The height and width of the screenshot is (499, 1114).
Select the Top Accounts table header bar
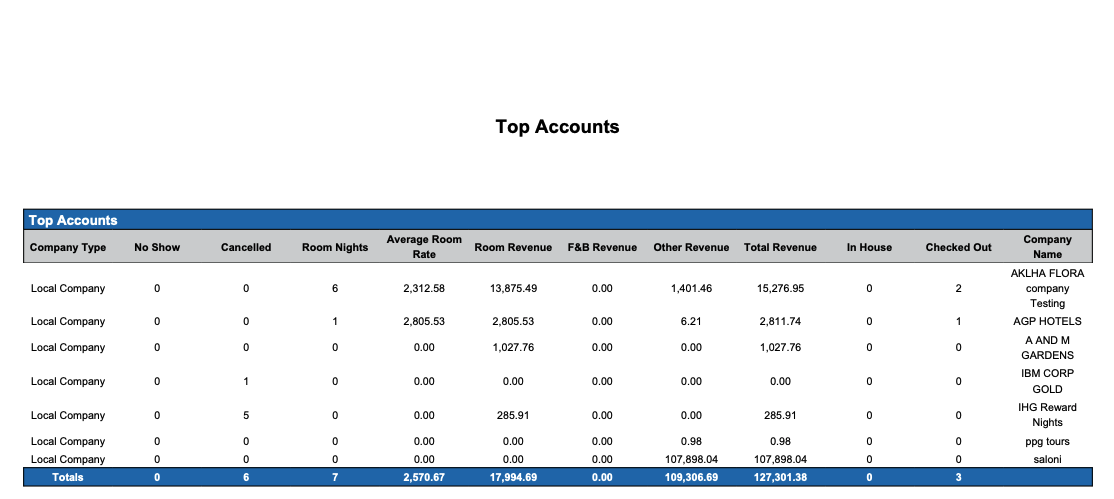pyautogui.click(x=559, y=220)
